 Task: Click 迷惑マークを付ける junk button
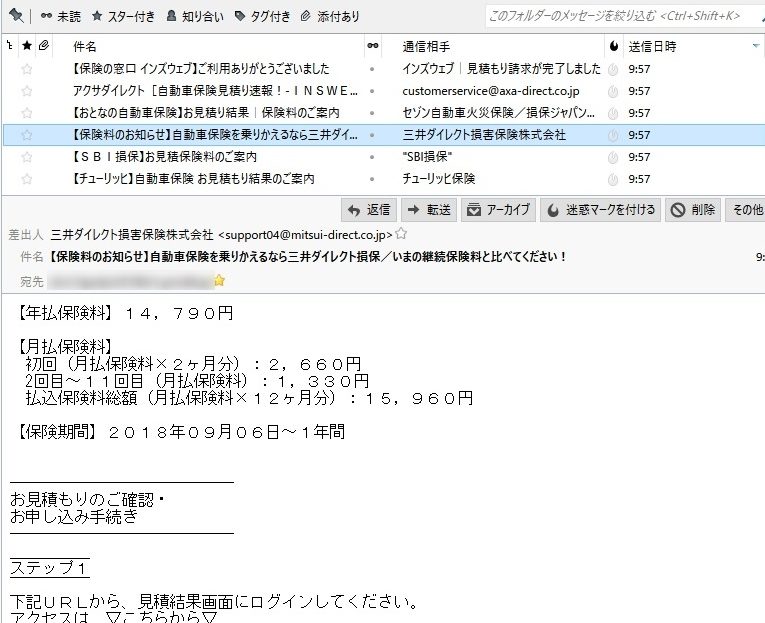coord(601,210)
